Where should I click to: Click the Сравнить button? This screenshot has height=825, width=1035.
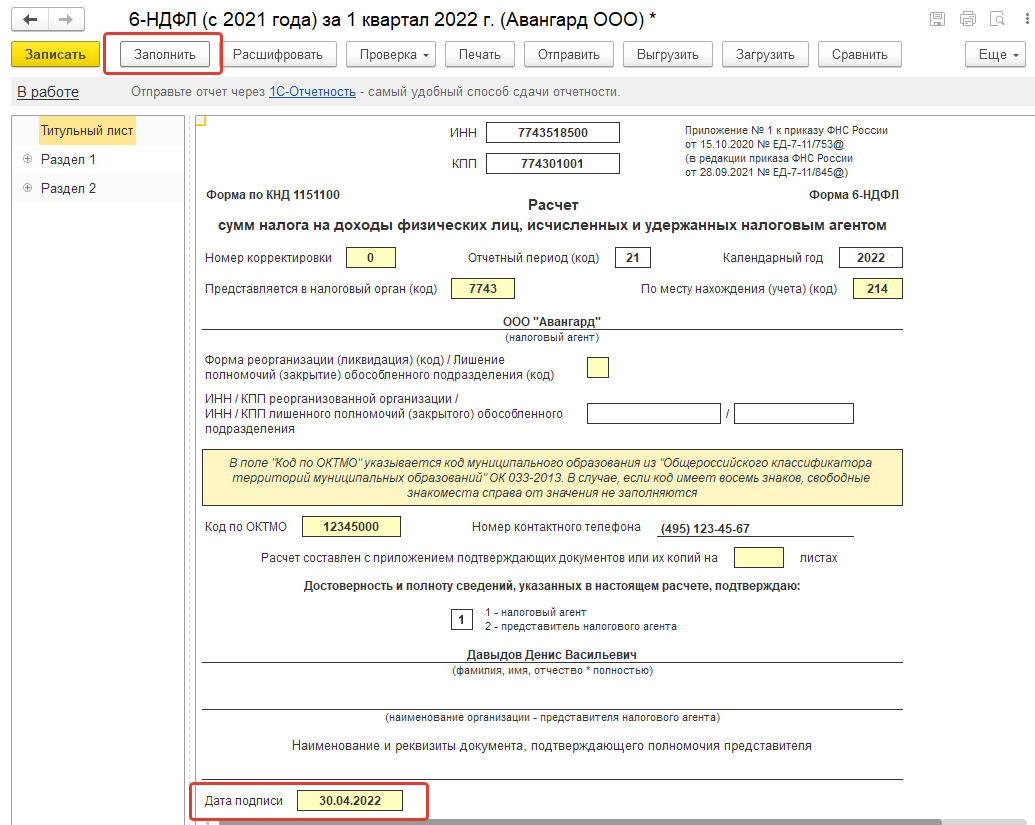click(859, 54)
